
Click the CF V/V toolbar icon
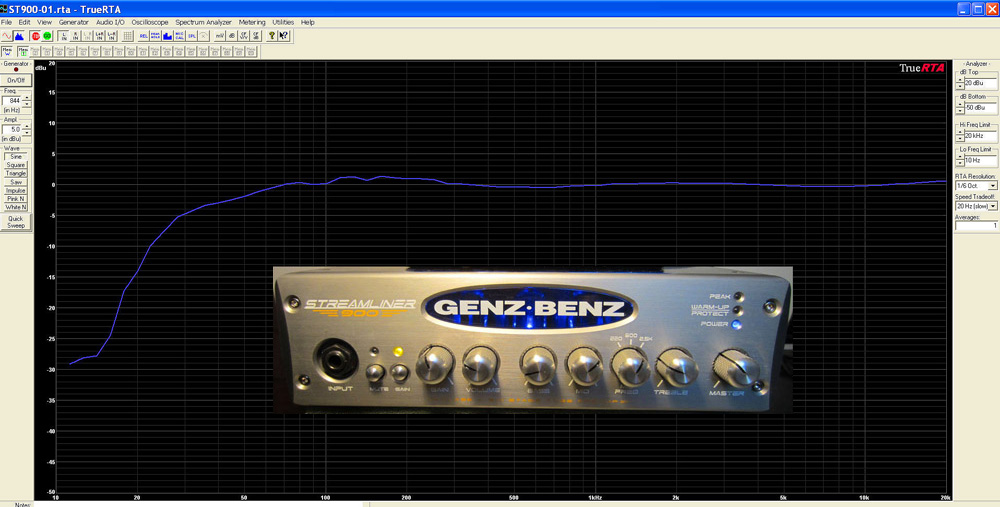[x=244, y=36]
